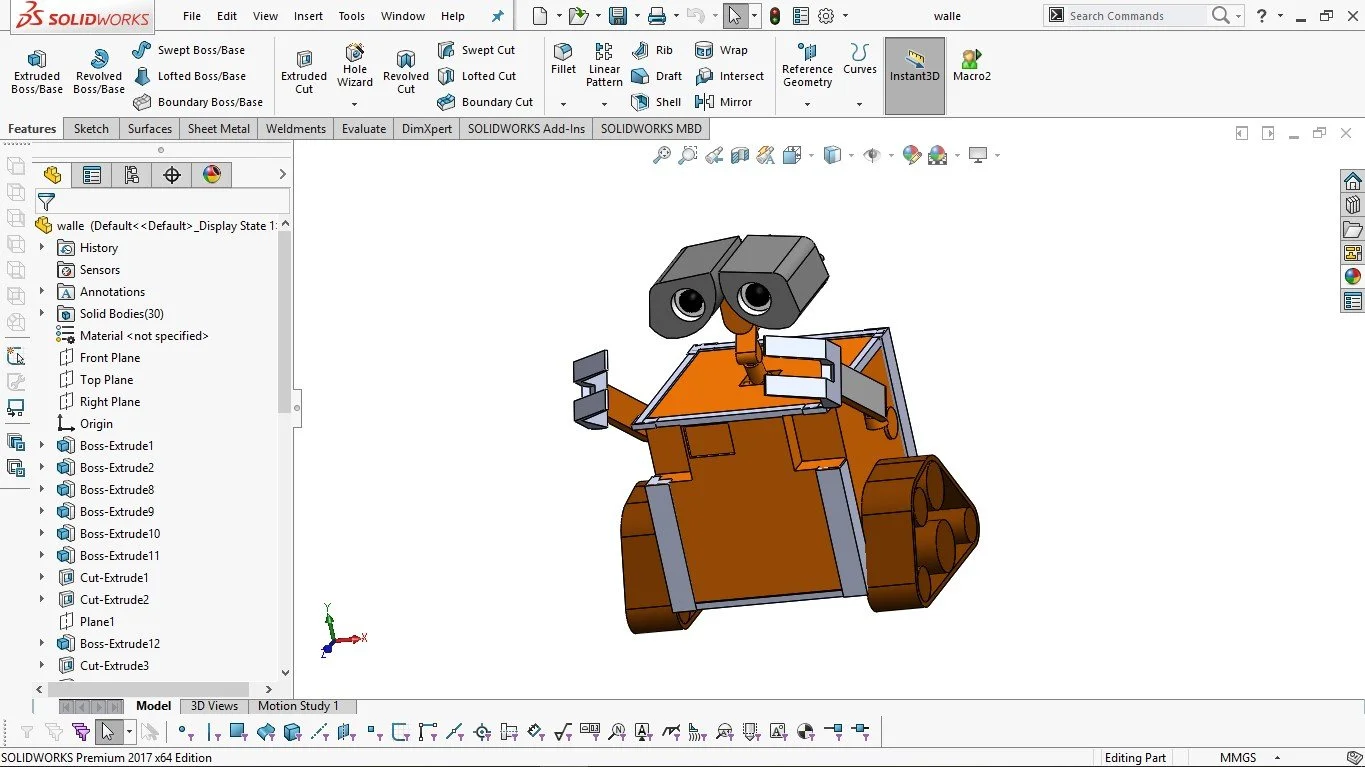Expand the Boss-Extrude12 feature

pyautogui.click(x=42, y=643)
